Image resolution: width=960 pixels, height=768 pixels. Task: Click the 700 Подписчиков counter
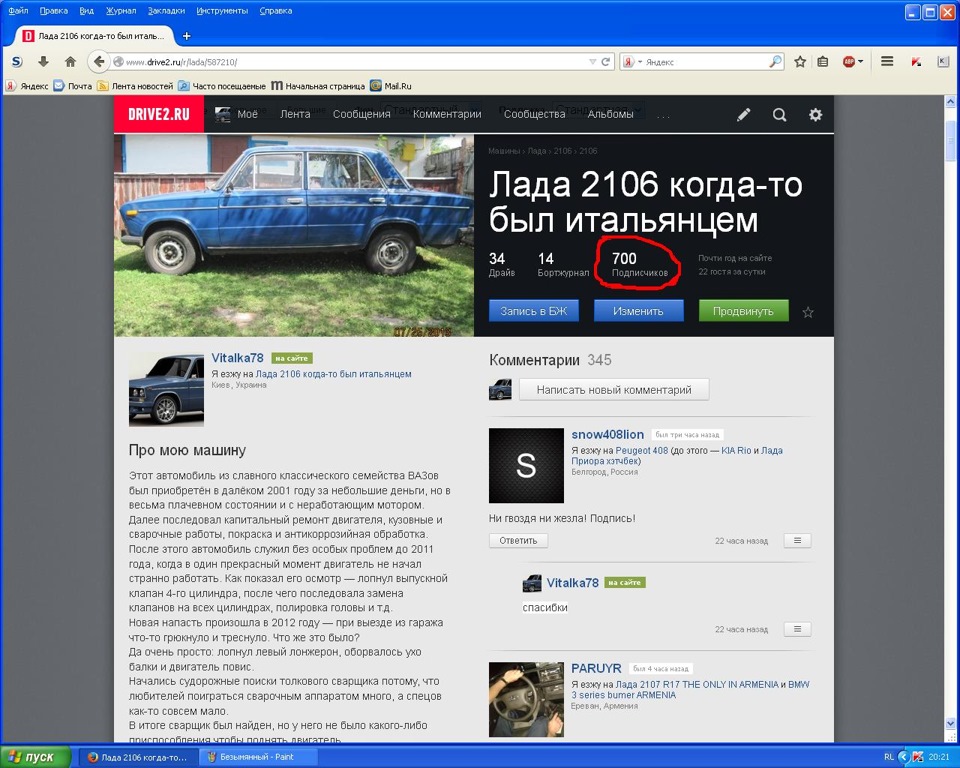pos(640,265)
